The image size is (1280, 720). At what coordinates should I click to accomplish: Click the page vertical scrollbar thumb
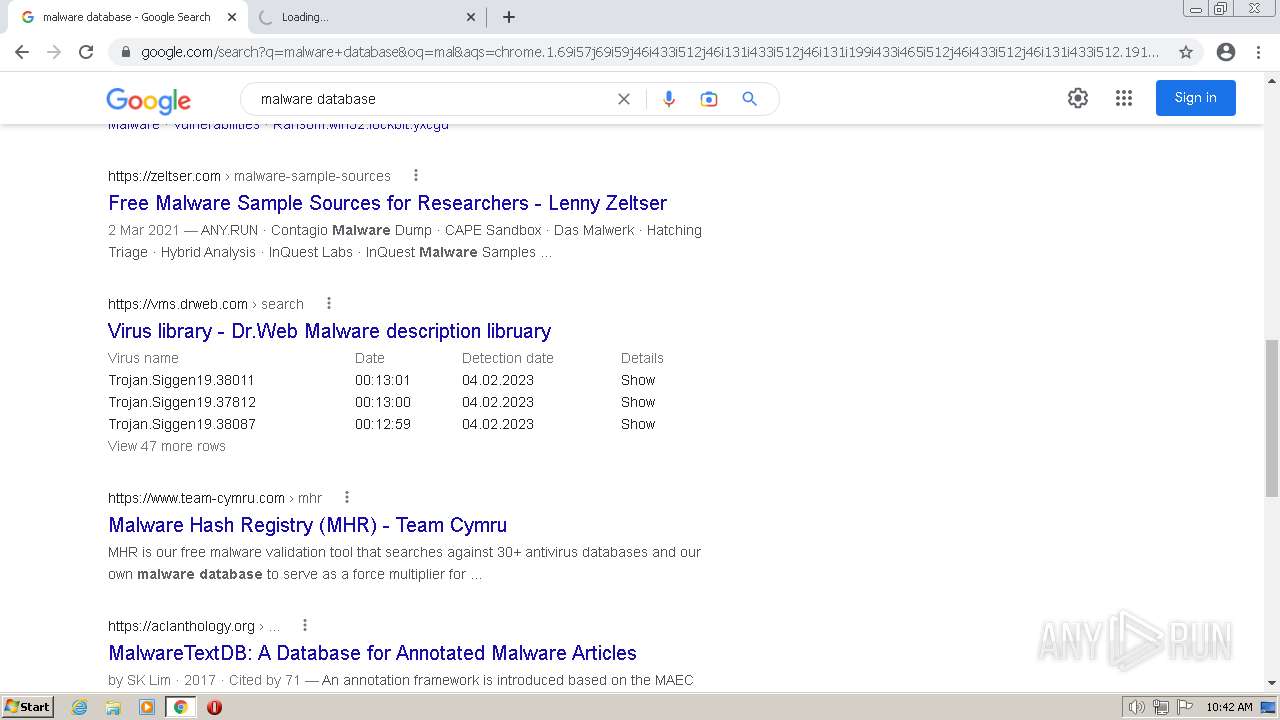1272,417
